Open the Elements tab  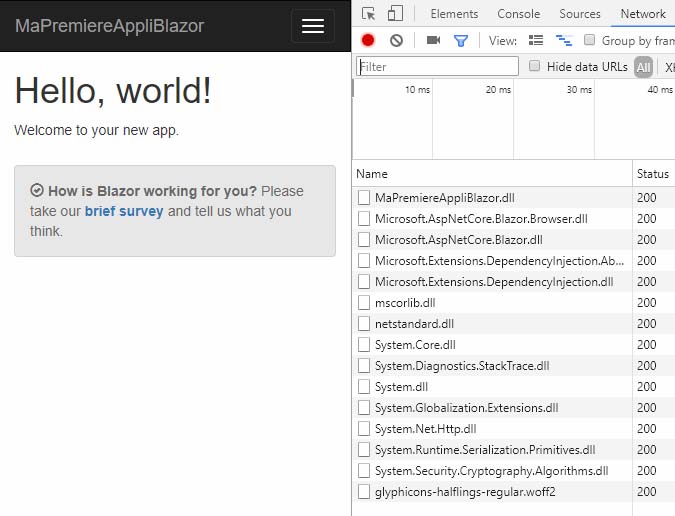coord(454,14)
